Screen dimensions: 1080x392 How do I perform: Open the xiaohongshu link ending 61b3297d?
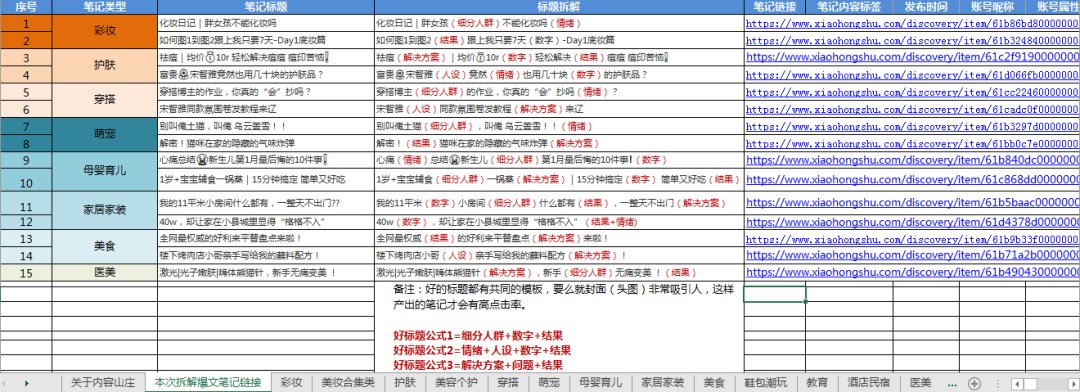[x=912, y=127]
